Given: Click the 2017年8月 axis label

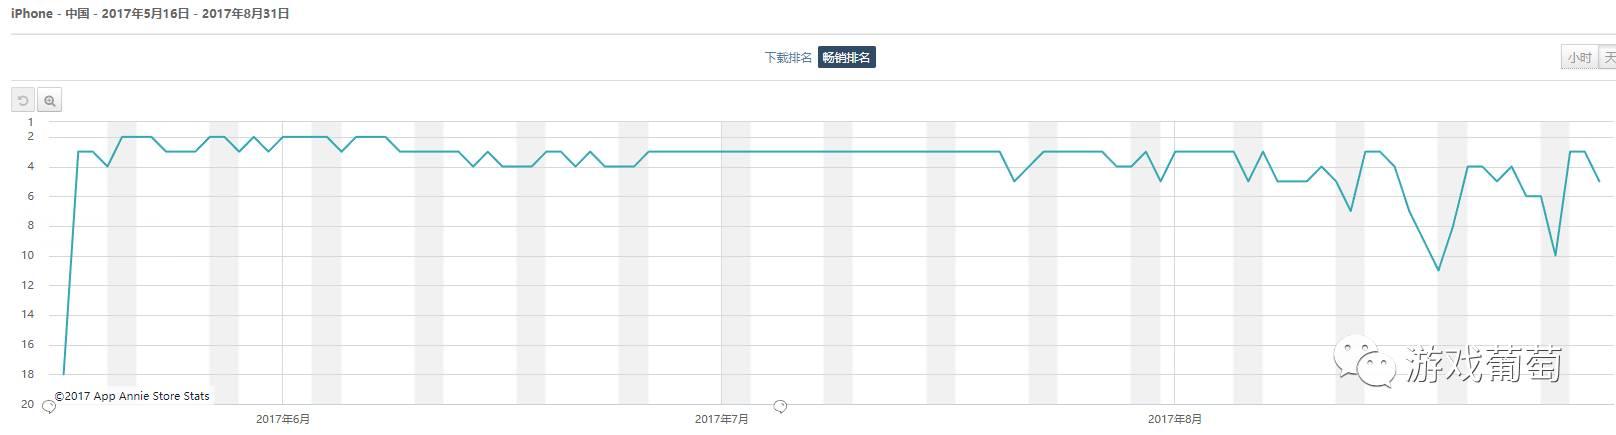Looking at the screenshot, I should (x=1175, y=419).
